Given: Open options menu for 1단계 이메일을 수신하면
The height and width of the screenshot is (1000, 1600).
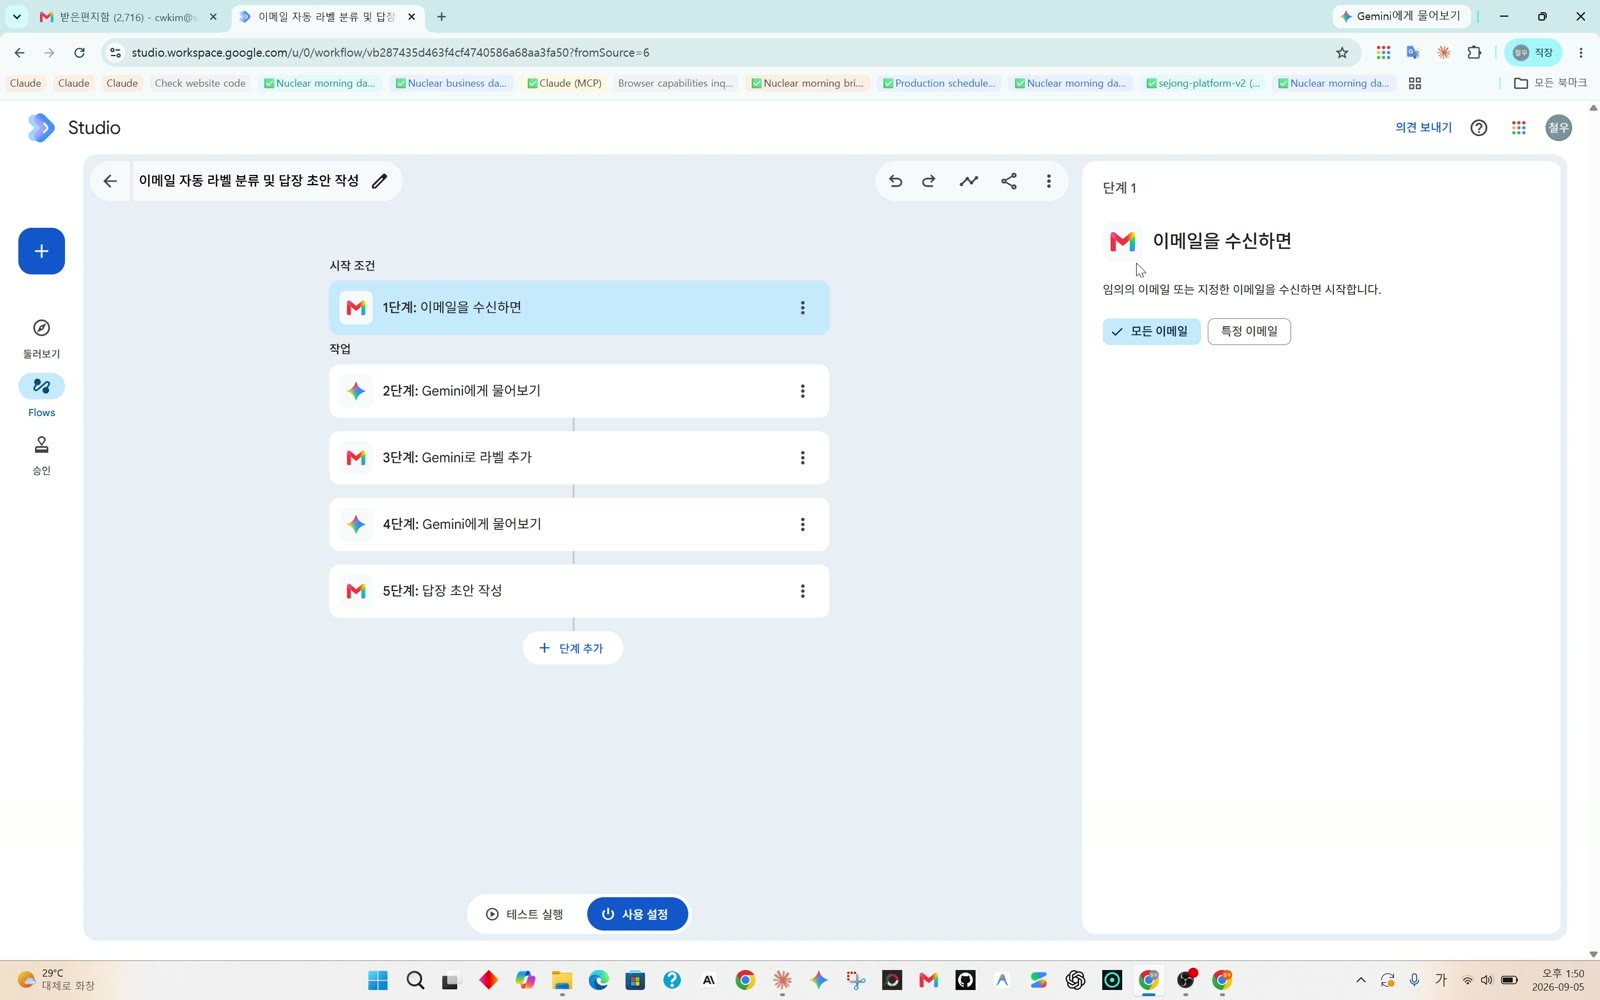Looking at the screenshot, I should point(802,308).
